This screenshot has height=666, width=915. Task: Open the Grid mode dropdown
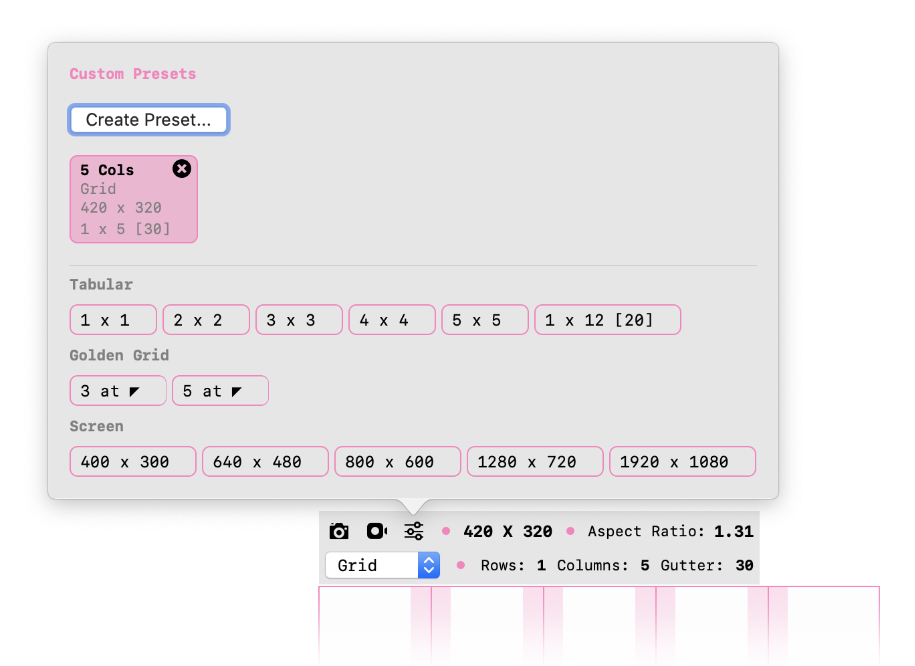coord(383,565)
